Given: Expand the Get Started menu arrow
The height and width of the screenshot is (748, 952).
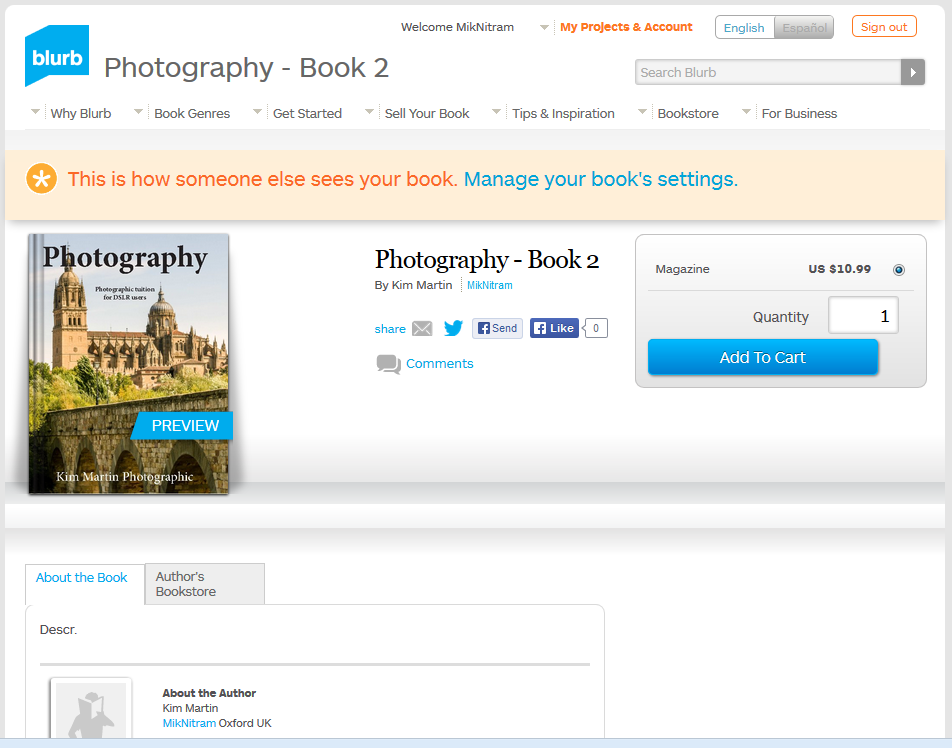Looking at the screenshot, I should (x=257, y=112).
